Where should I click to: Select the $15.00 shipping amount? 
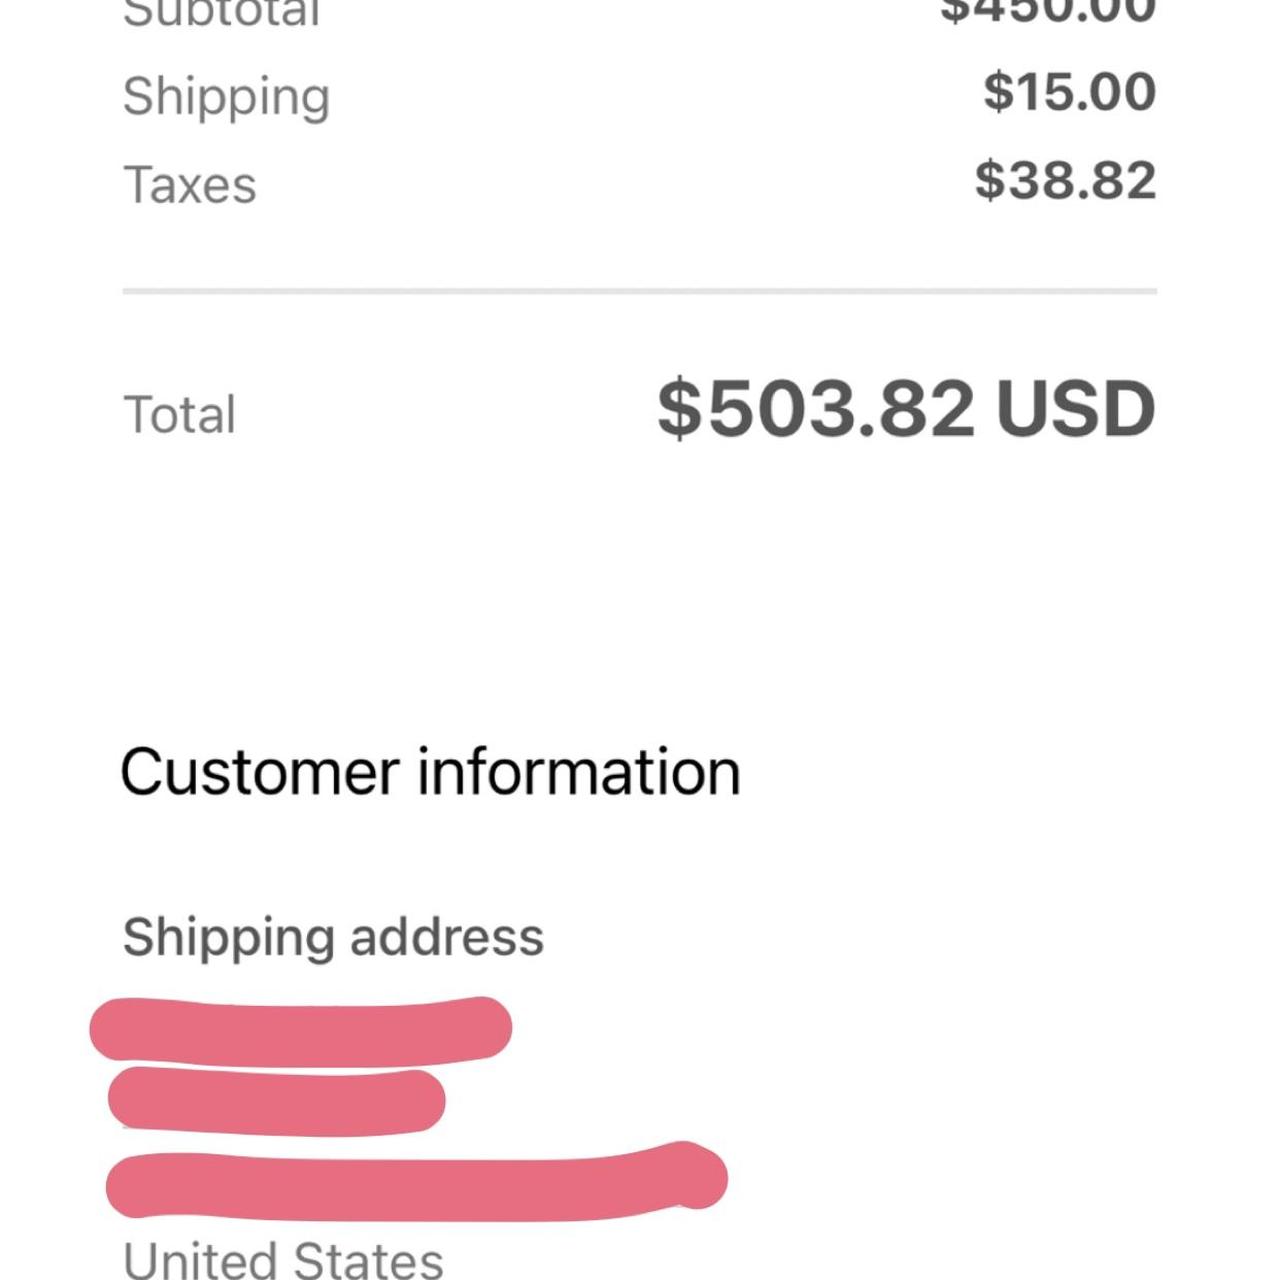(1069, 92)
